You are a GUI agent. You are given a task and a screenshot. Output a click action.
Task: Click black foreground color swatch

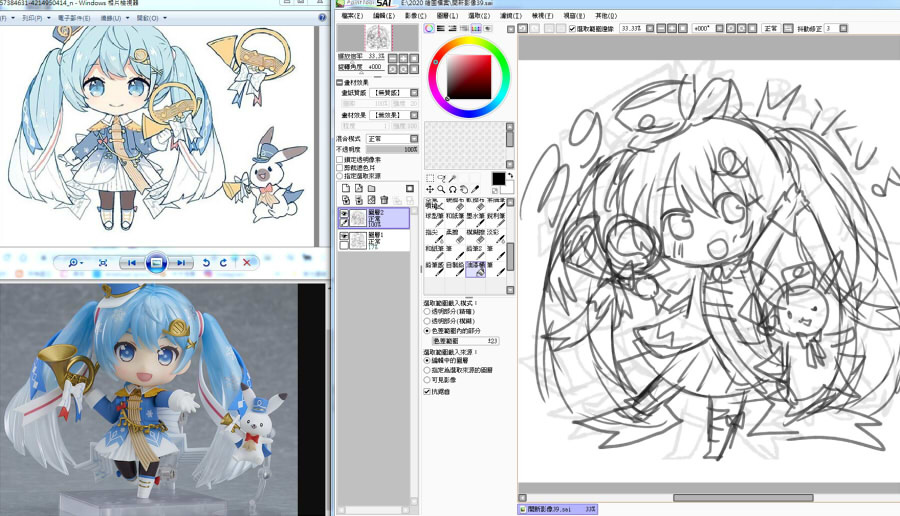[x=498, y=179]
